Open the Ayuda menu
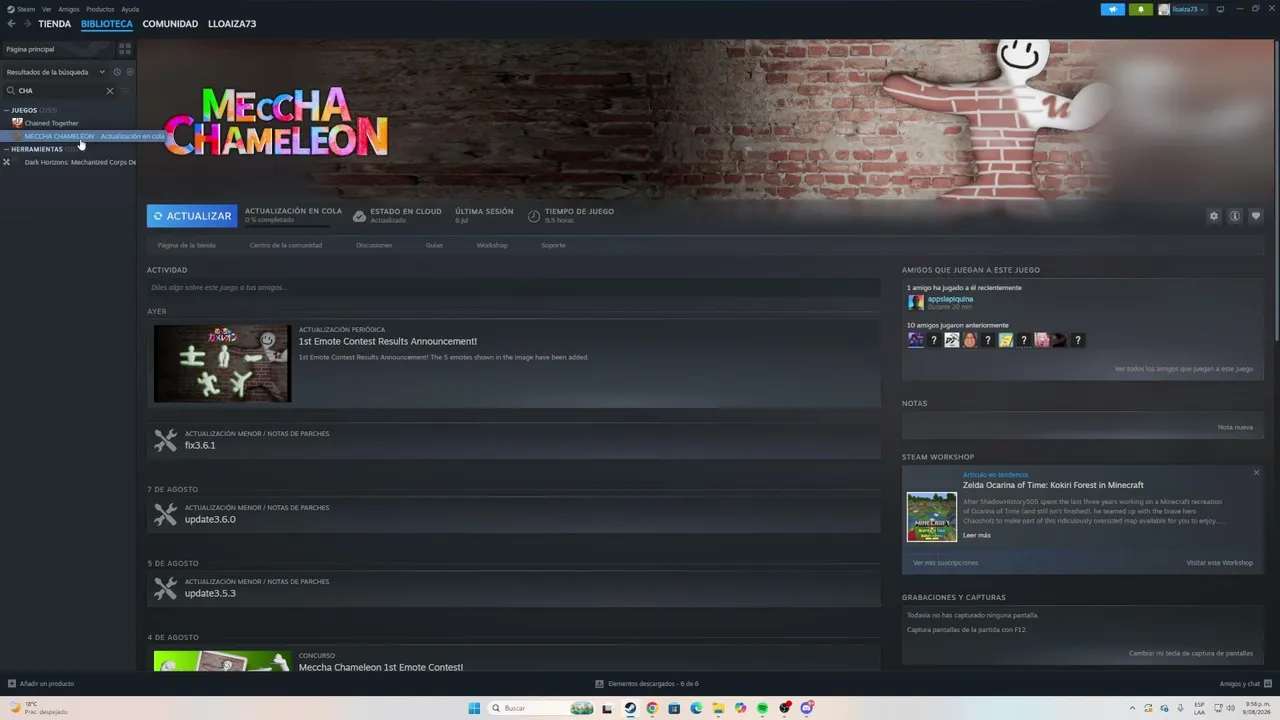Screen dimensions: 1280x720 pos(130,9)
